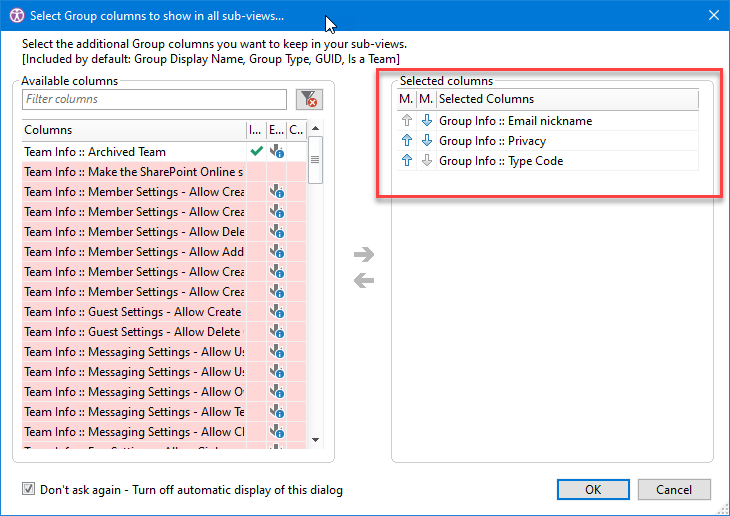The image size is (730, 516).
Task: Click the info icon on Archived Team row
Action: [x=277, y=152]
